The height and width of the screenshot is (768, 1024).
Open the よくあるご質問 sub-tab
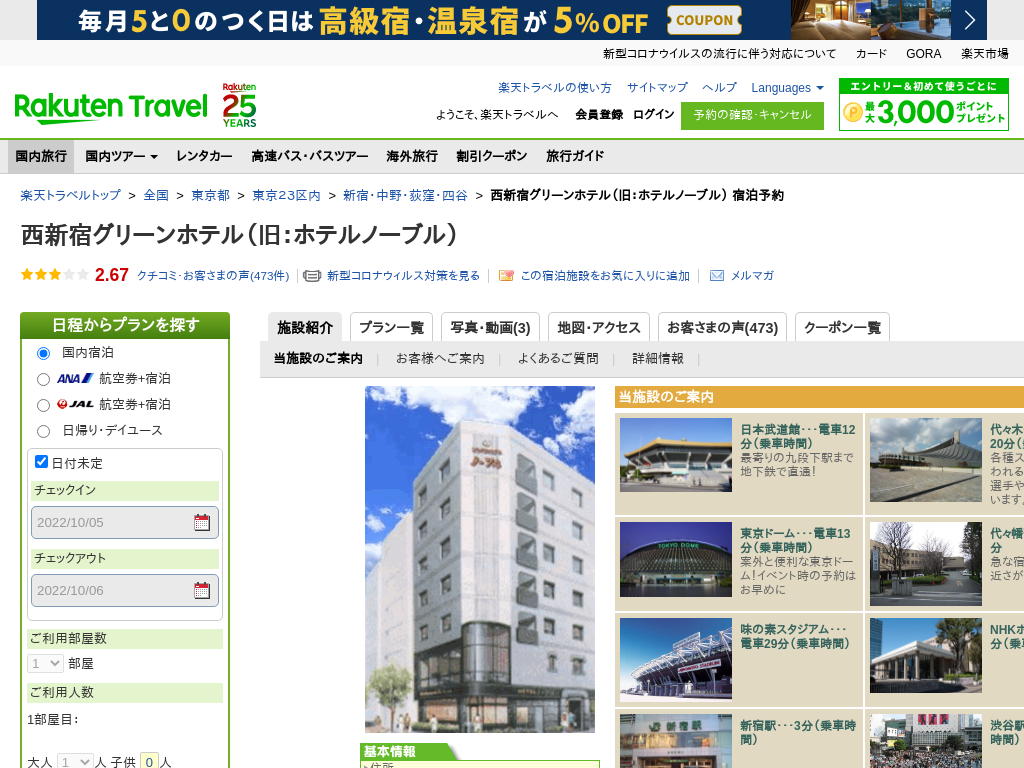[558, 359]
